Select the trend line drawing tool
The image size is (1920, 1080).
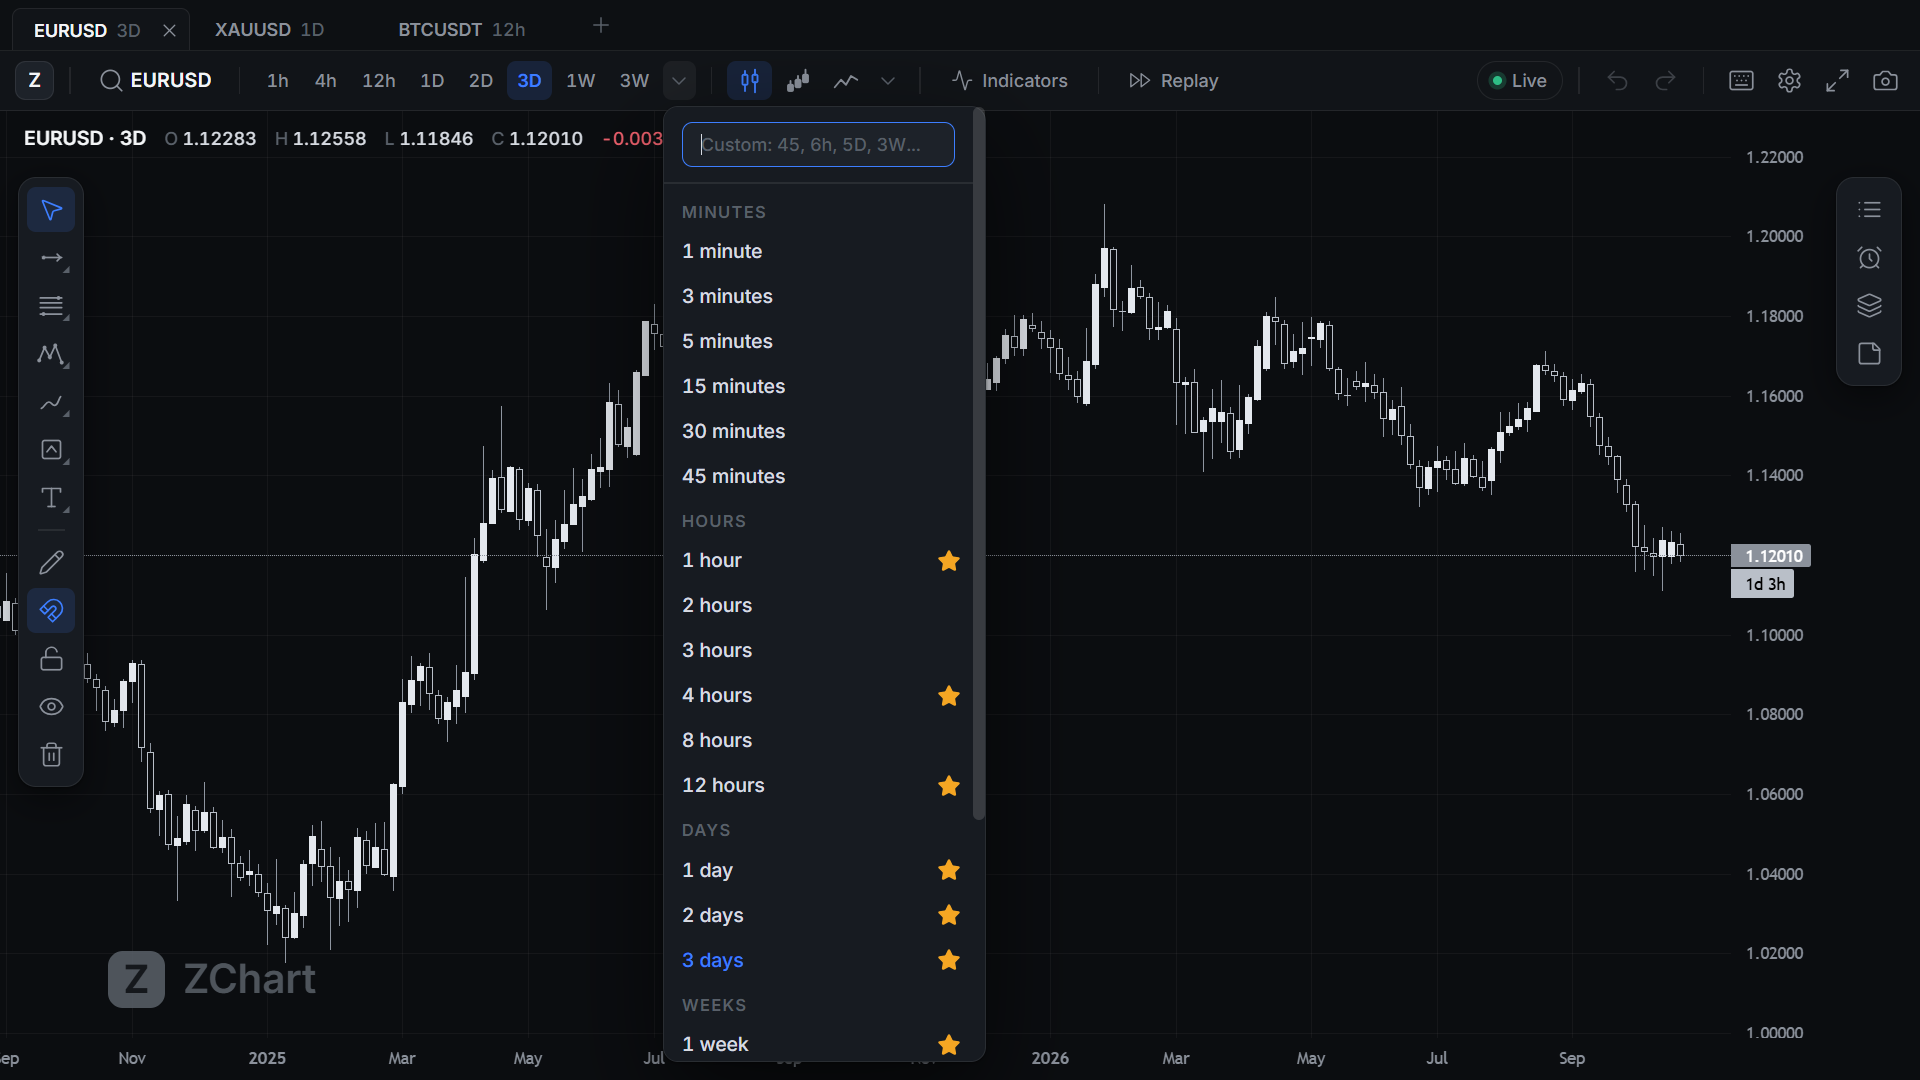pos(51,258)
